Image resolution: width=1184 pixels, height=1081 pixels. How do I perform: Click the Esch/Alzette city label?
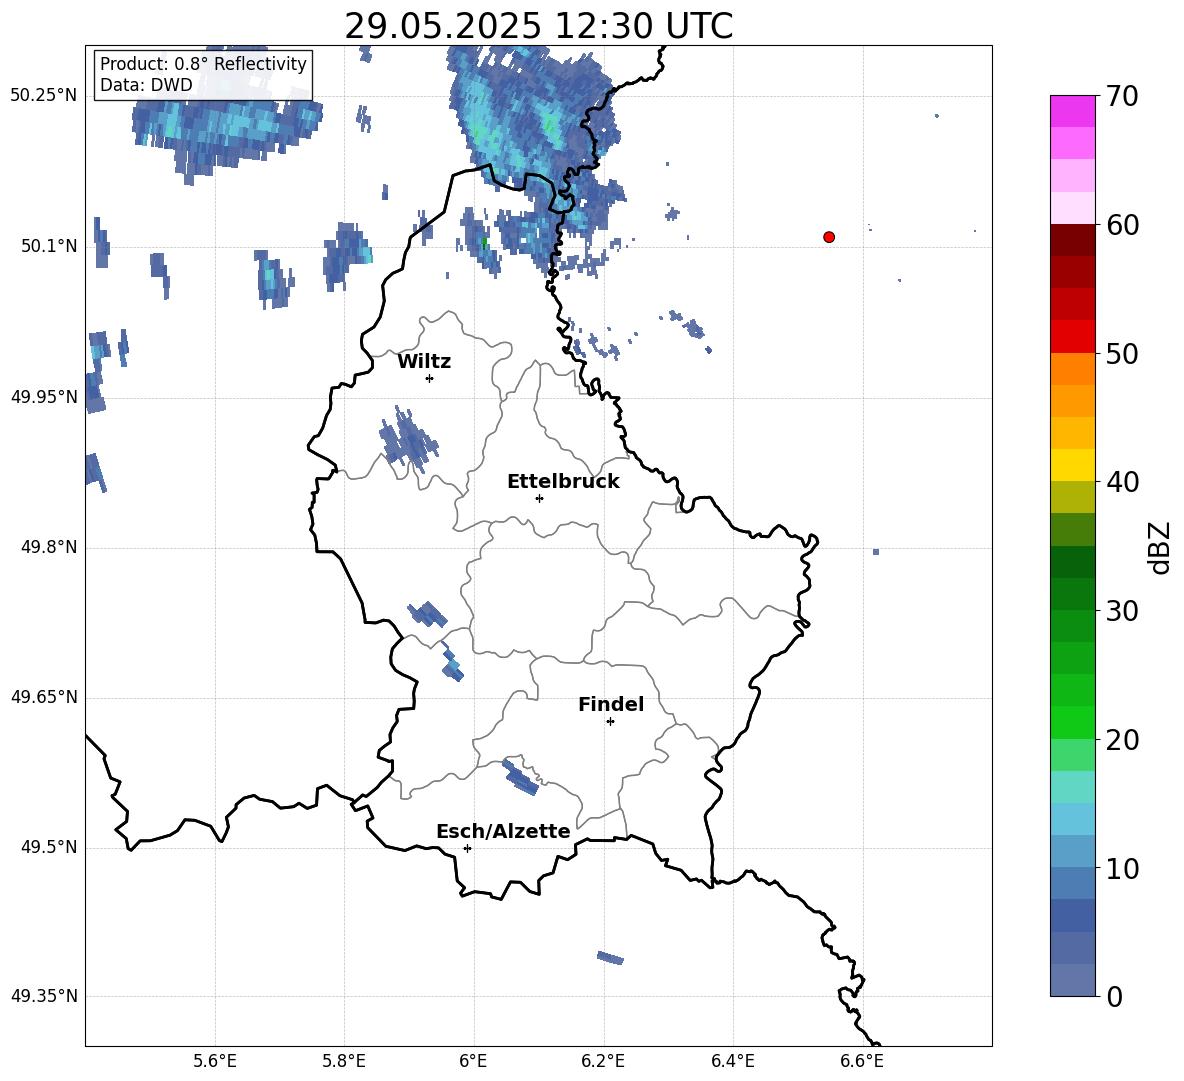click(x=503, y=831)
